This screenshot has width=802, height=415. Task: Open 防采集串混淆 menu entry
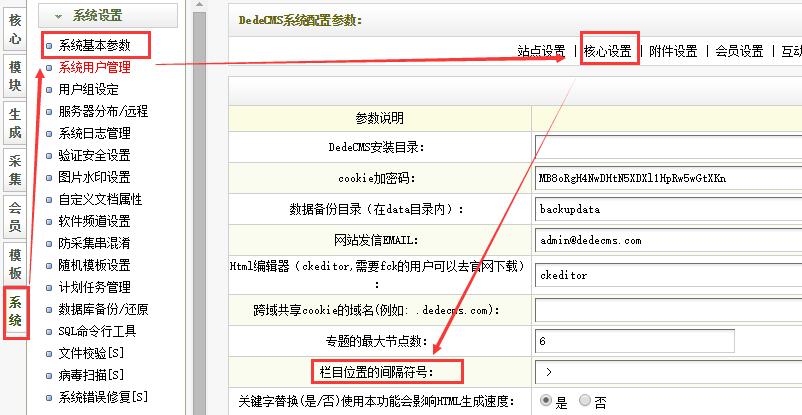tap(95, 243)
